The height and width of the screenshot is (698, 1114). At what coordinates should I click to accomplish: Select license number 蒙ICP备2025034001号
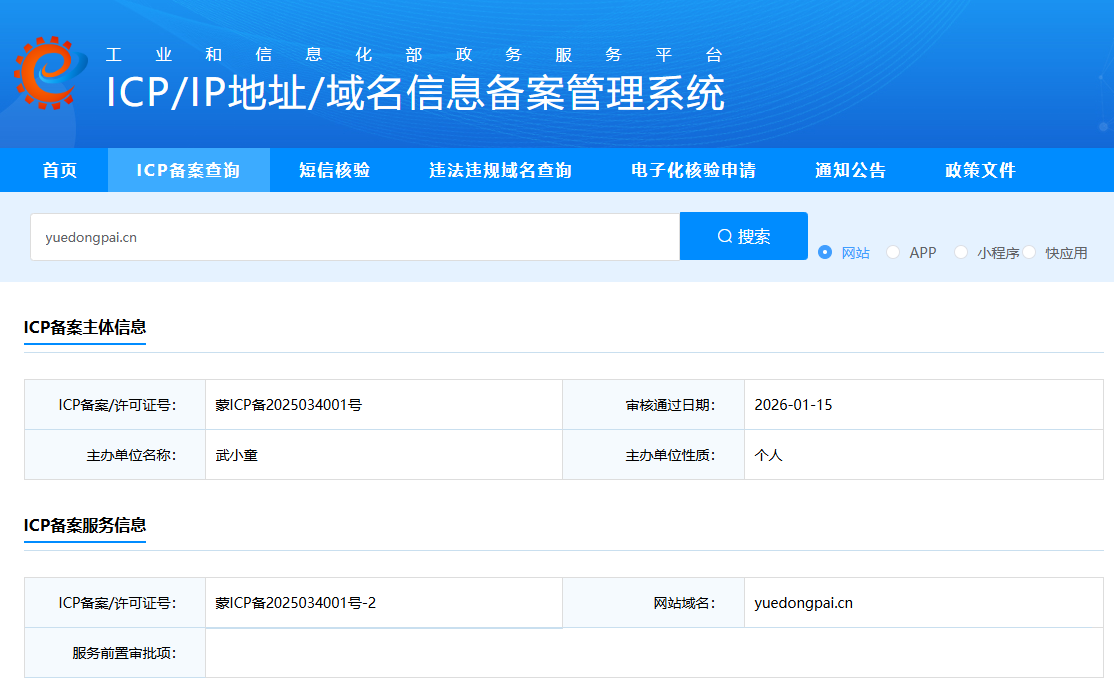[288, 405]
